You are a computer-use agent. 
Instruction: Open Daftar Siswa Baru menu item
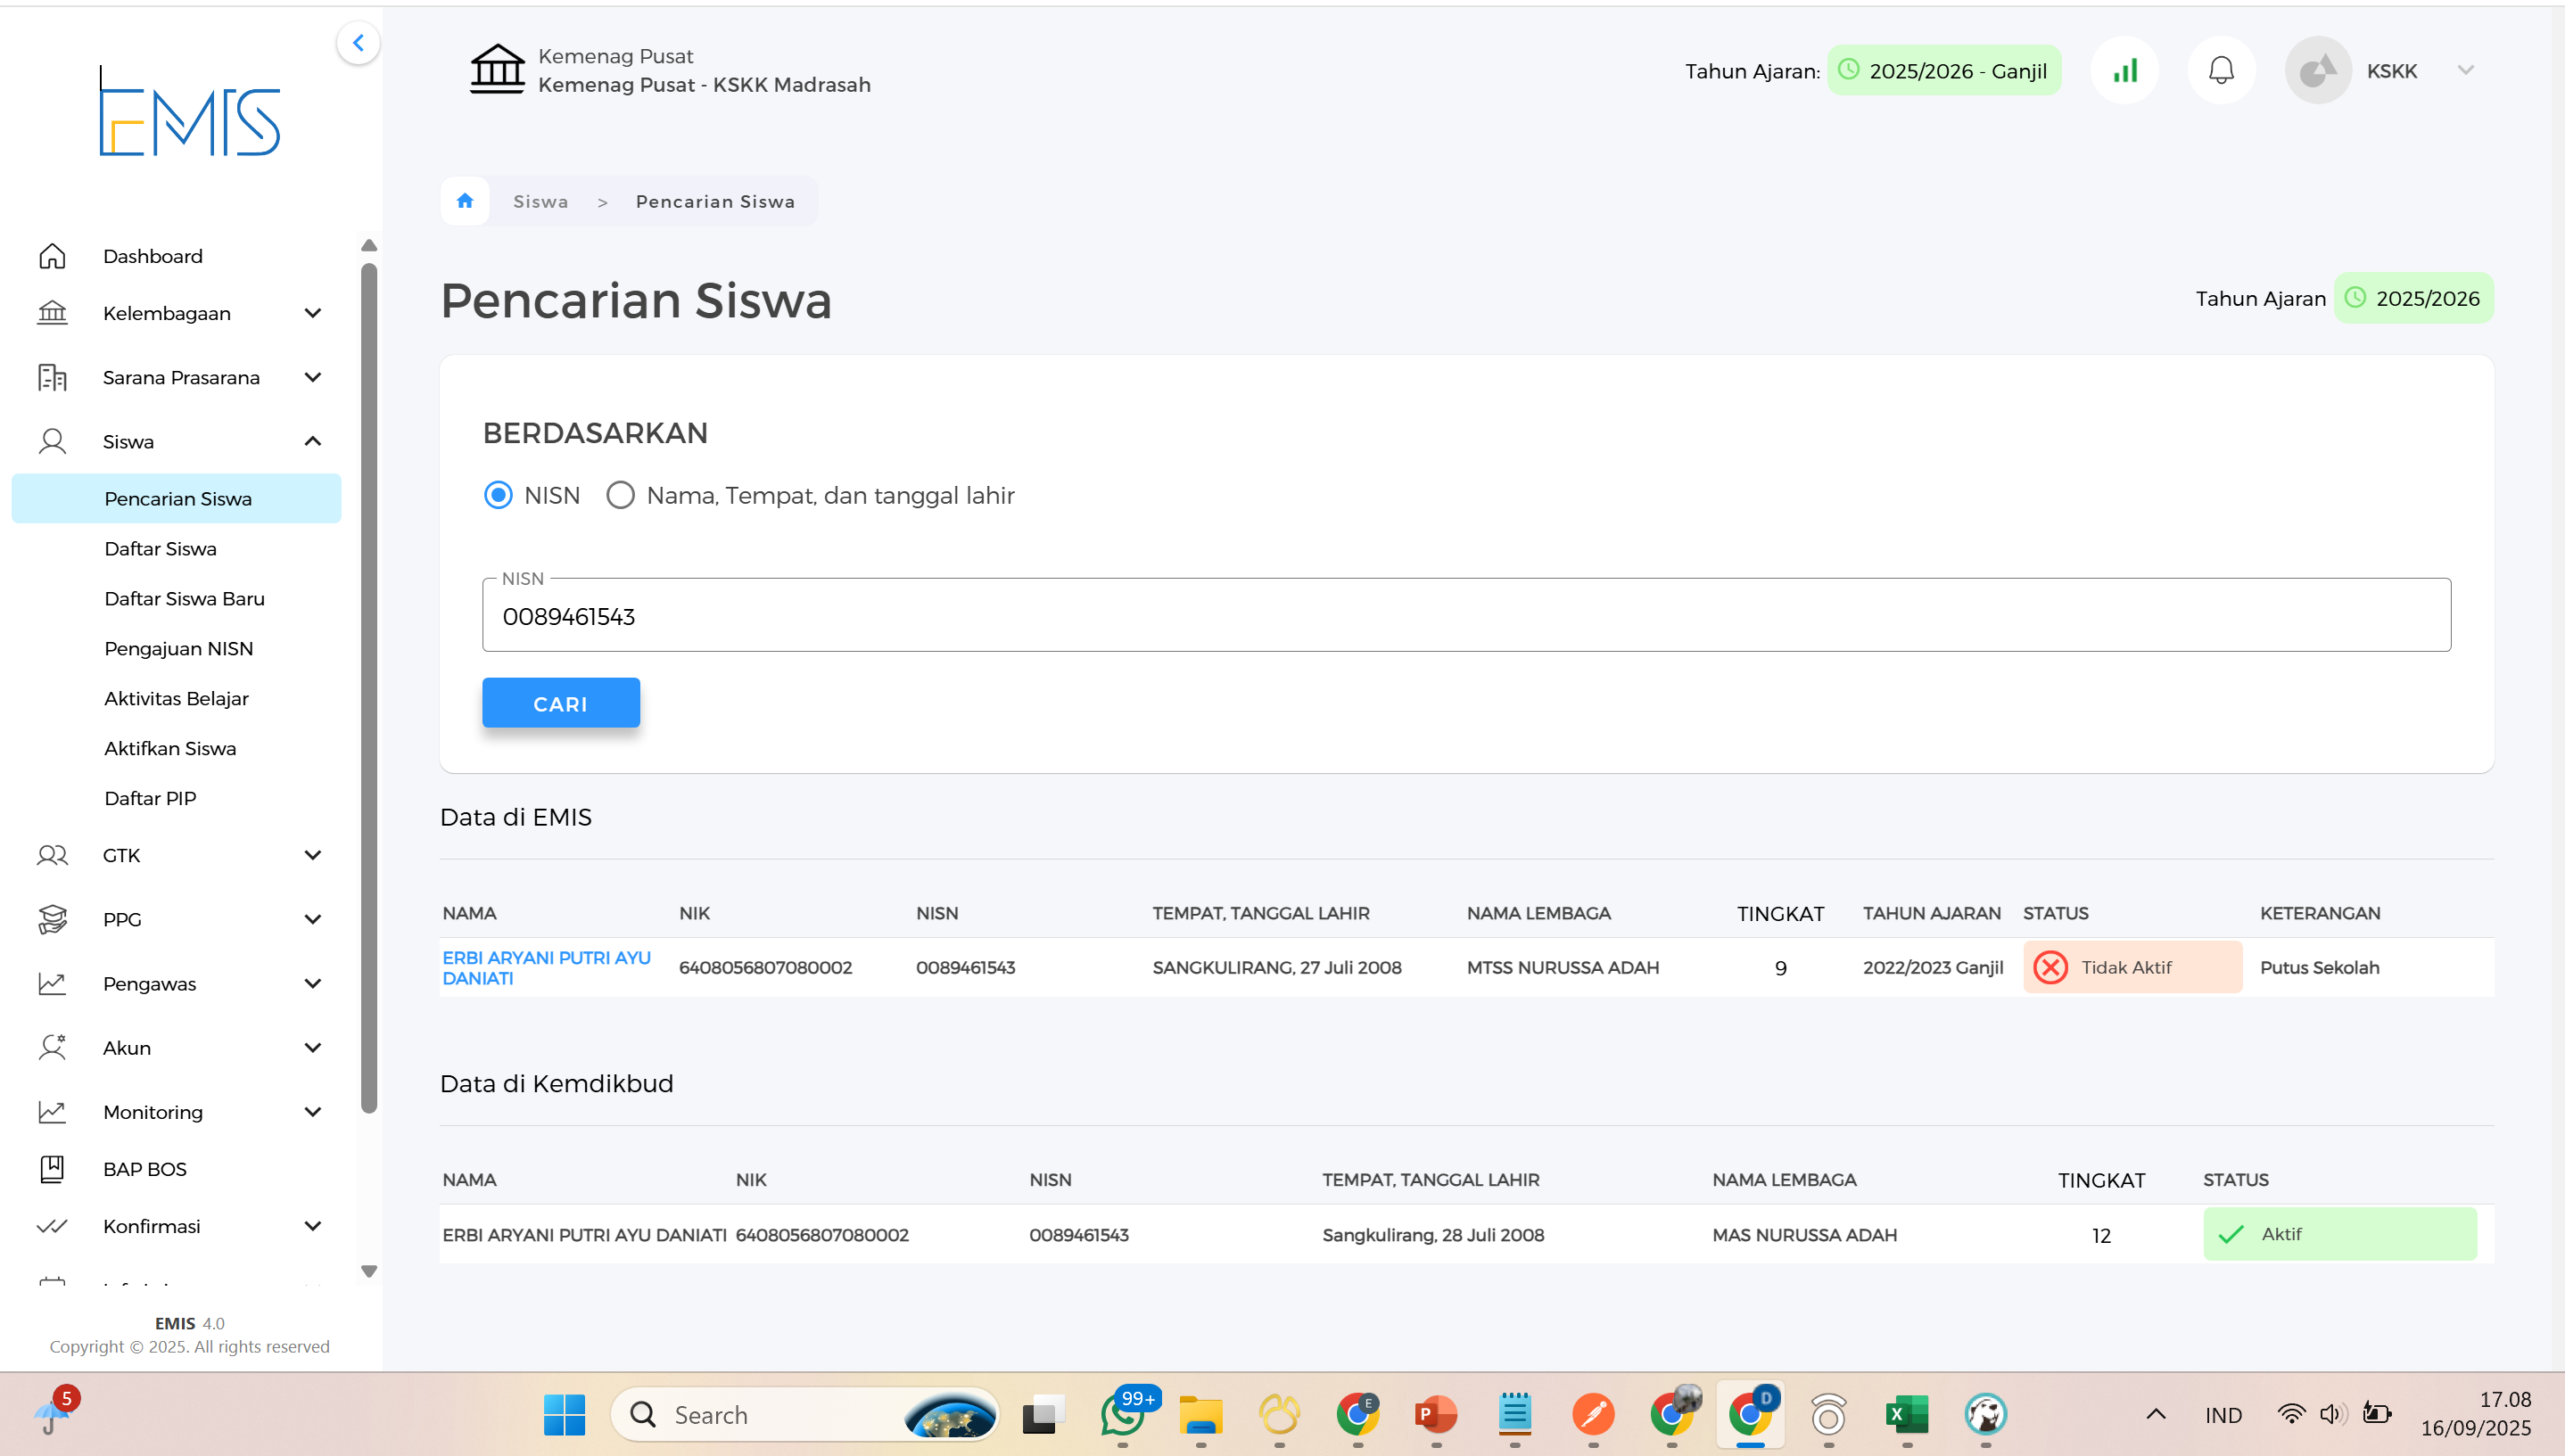184,599
